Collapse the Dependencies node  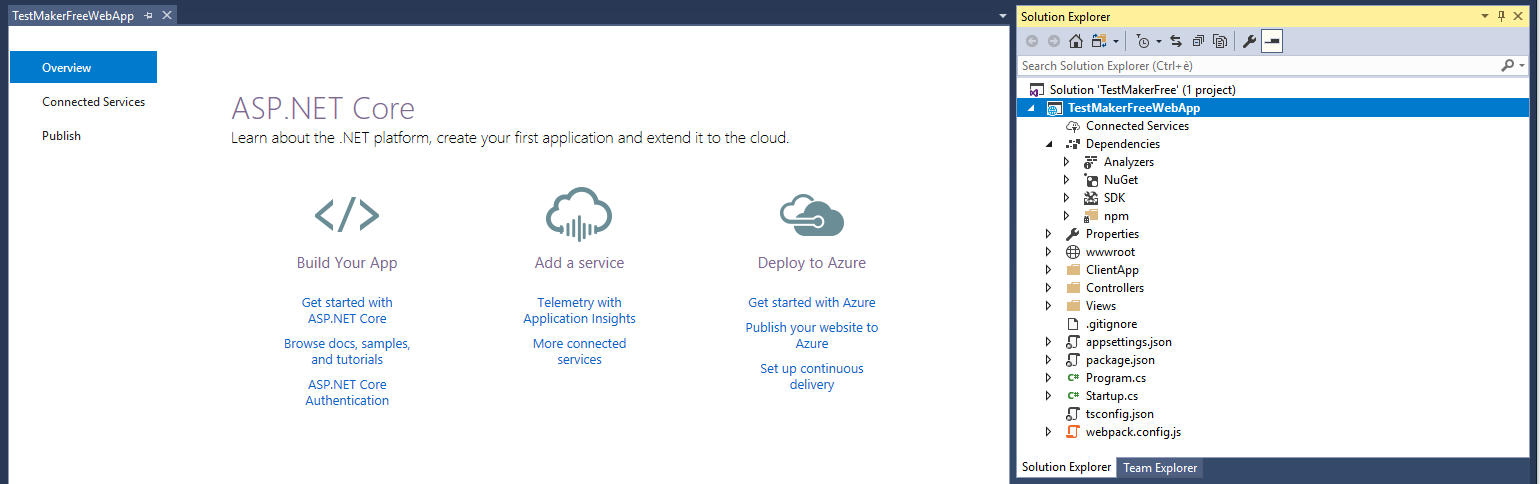1049,144
